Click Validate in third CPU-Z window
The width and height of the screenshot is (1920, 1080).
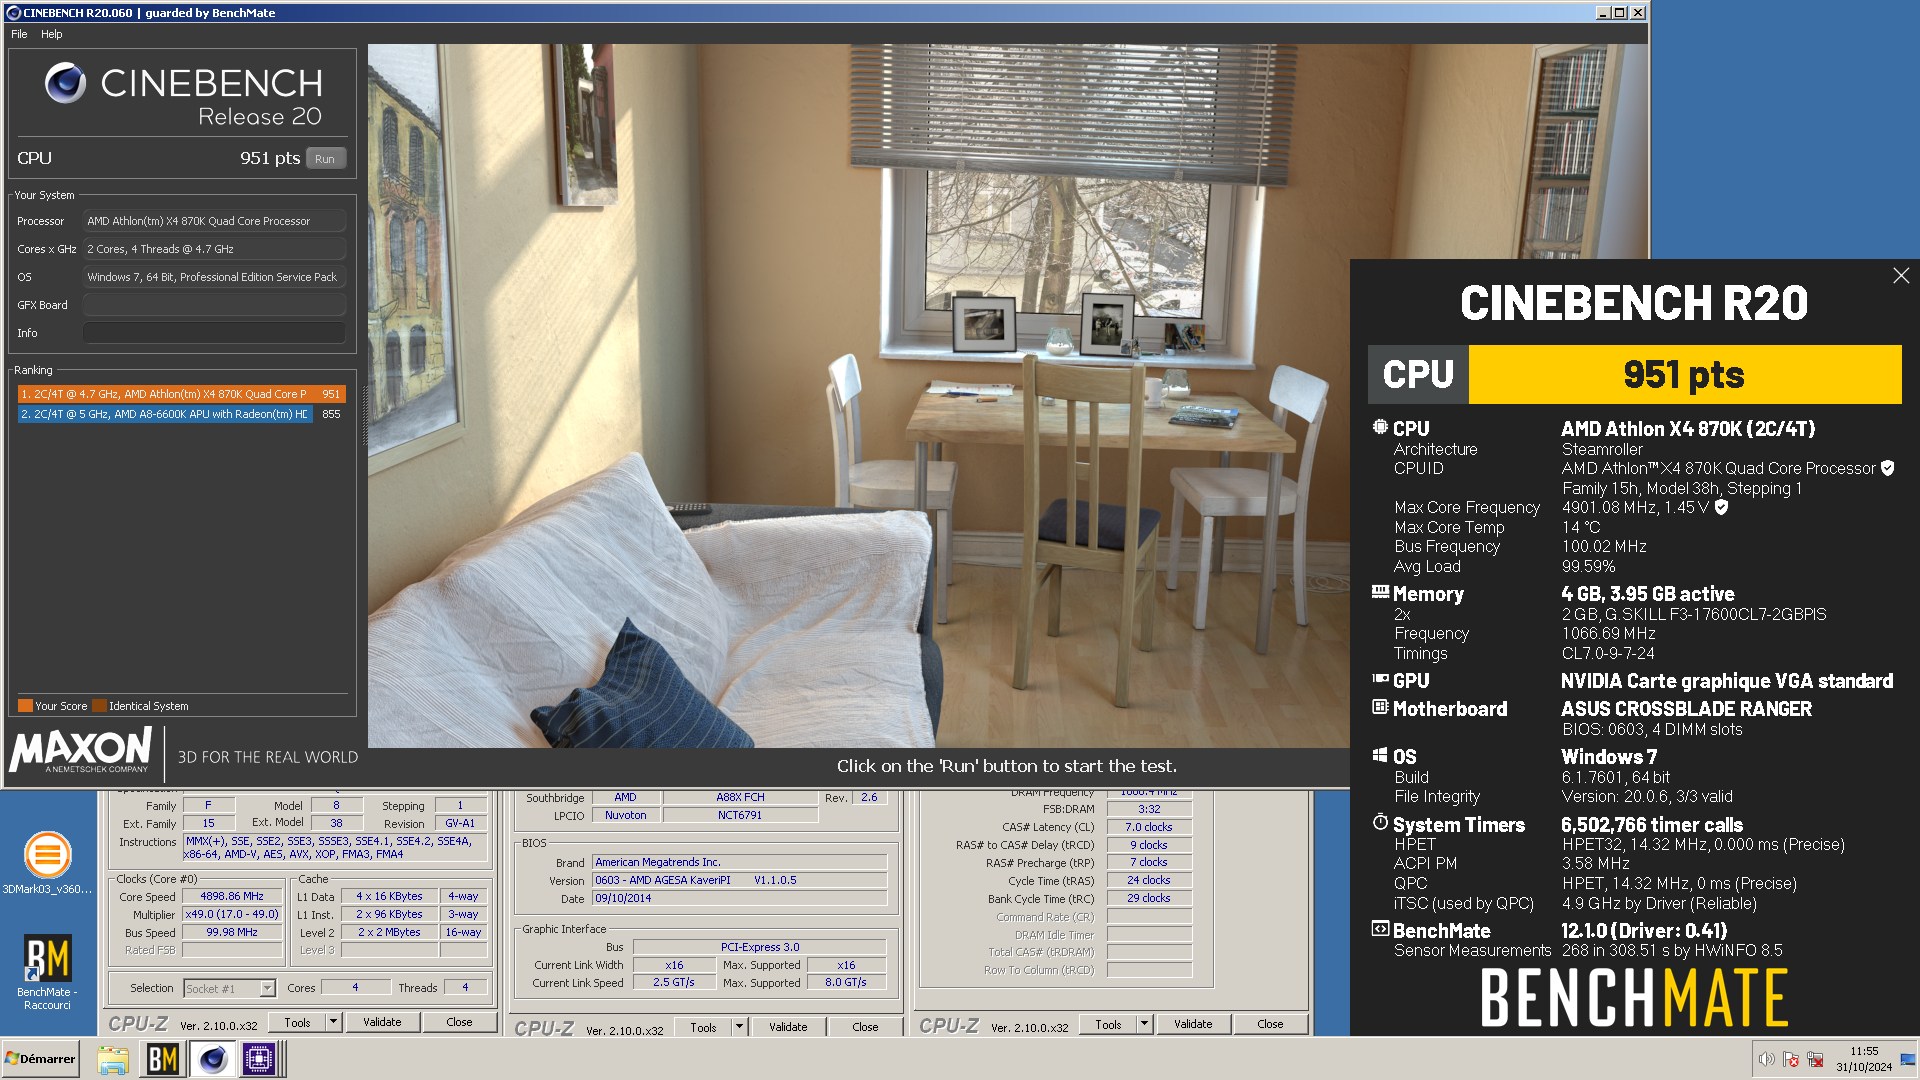(1193, 1024)
